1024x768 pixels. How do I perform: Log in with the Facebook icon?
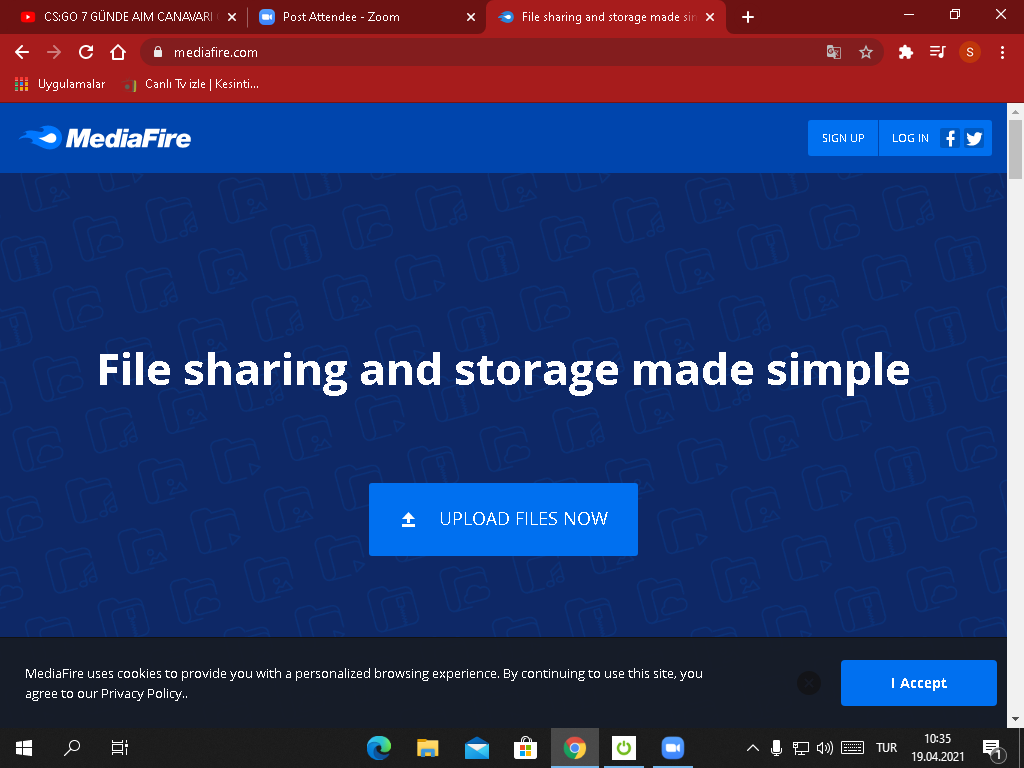(950, 138)
